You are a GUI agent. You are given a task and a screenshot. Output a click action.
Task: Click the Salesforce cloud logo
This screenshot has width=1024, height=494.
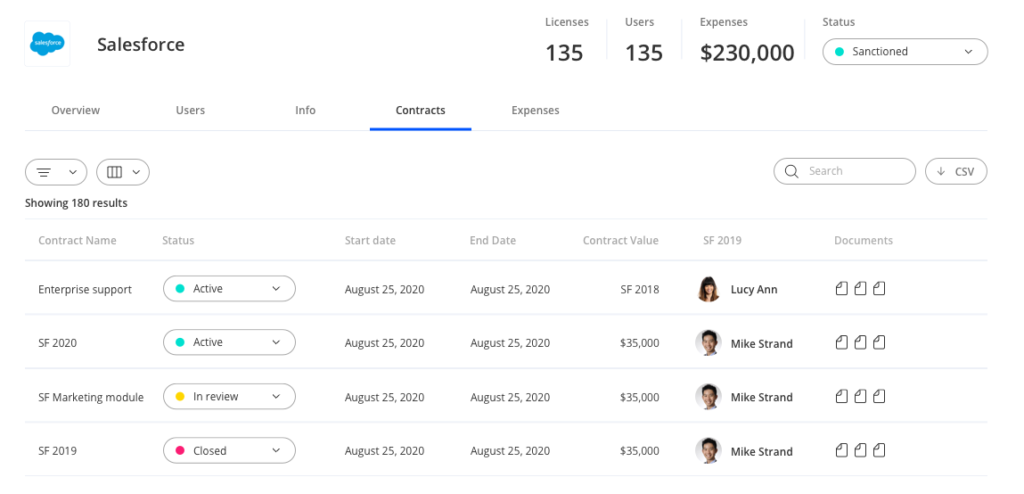pos(47,44)
